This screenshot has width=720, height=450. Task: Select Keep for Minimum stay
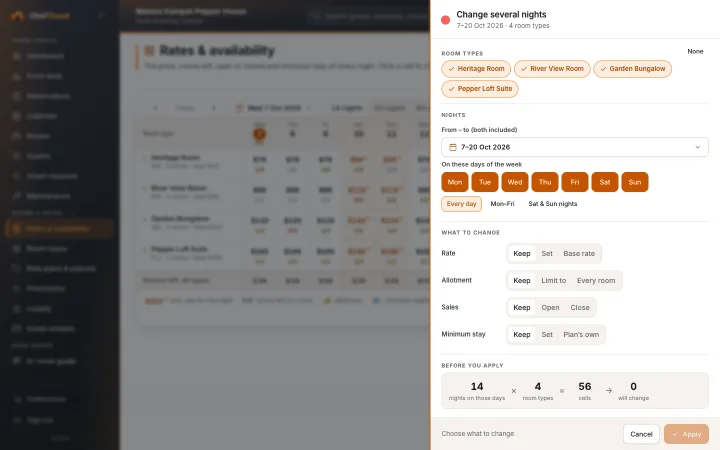tap(522, 335)
